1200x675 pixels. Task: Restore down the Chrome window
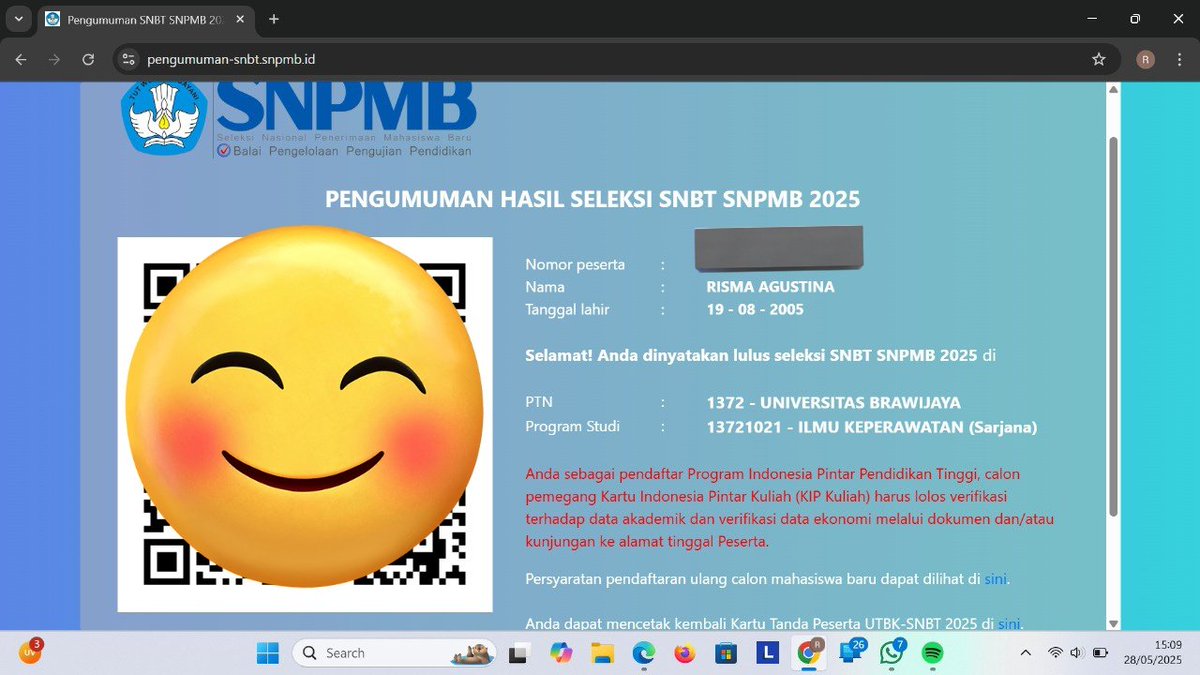pos(1135,19)
